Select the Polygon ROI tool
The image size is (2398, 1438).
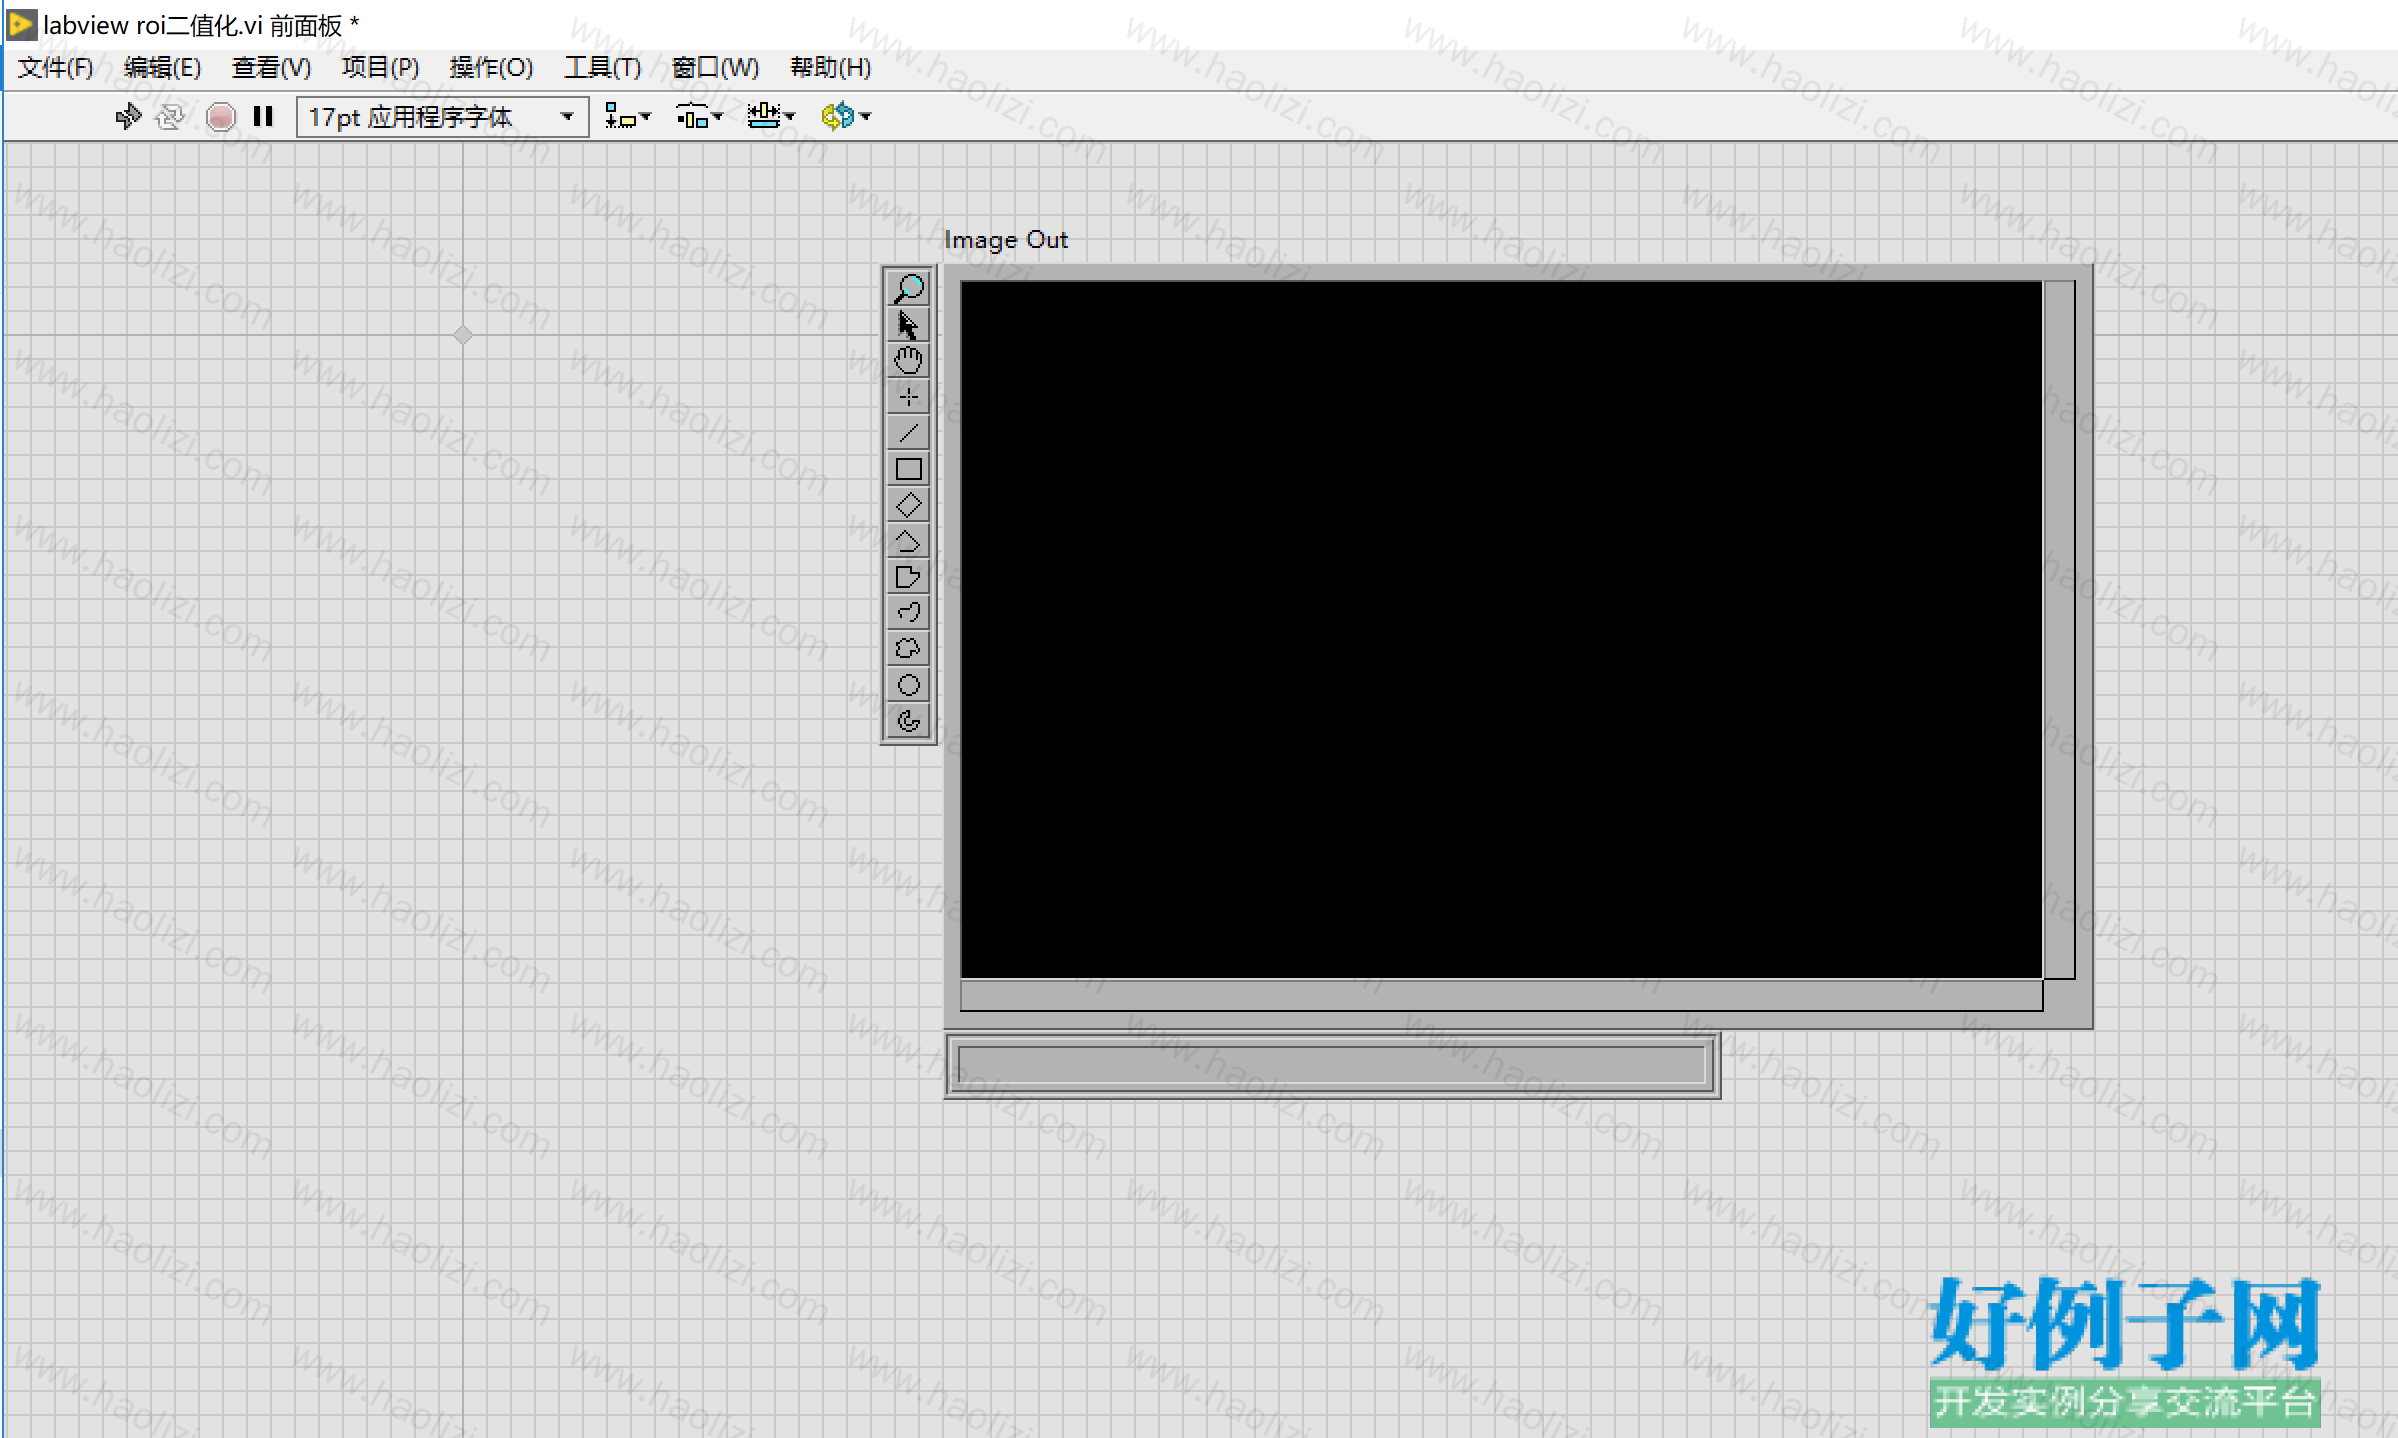point(908,576)
